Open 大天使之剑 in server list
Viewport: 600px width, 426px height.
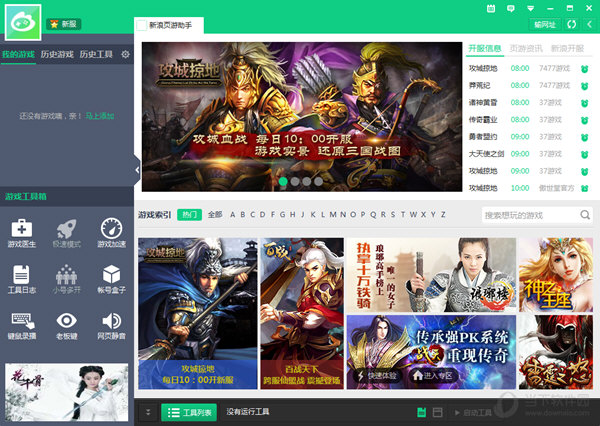tap(486, 154)
